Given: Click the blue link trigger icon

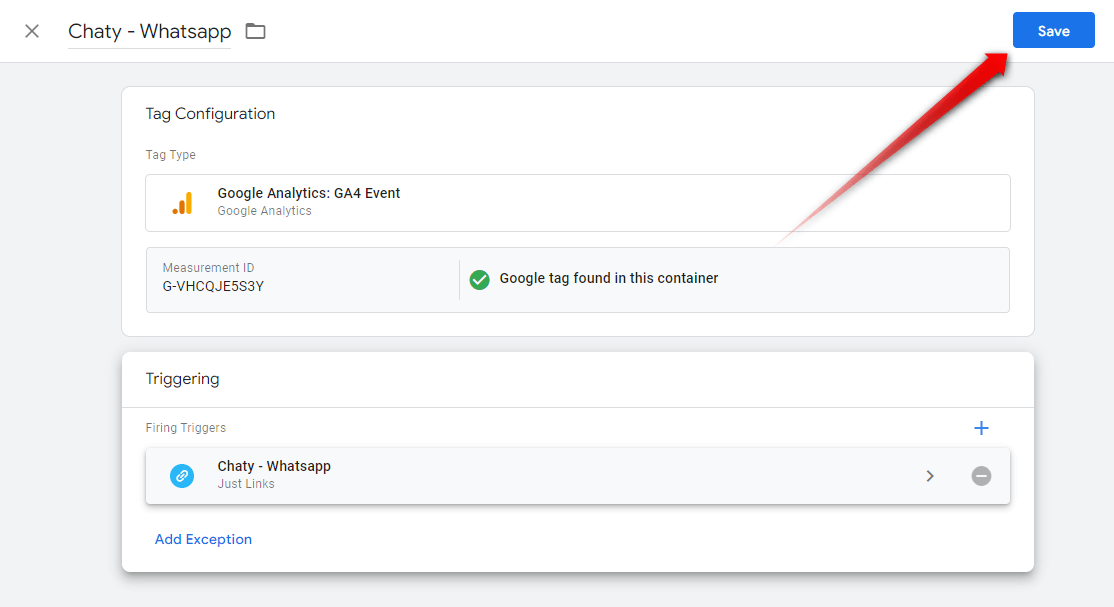Looking at the screenshot, I should [x=182, y=476].
